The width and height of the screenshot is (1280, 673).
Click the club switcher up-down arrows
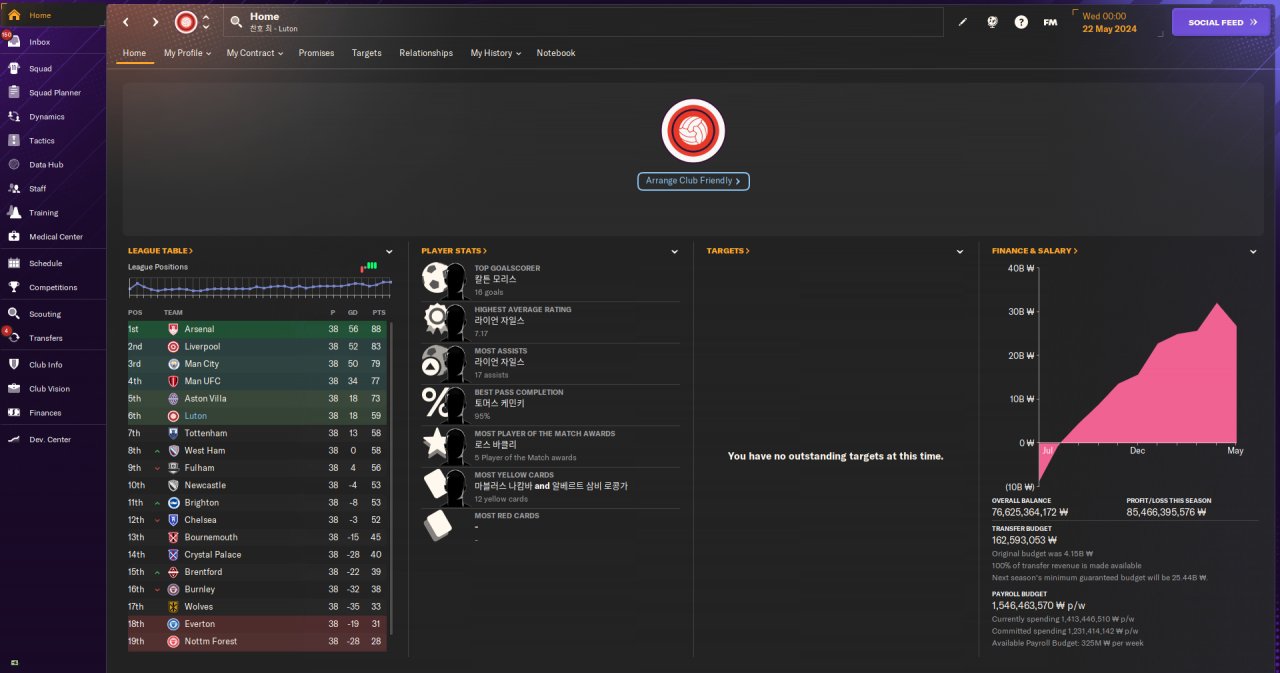point(206,22)
